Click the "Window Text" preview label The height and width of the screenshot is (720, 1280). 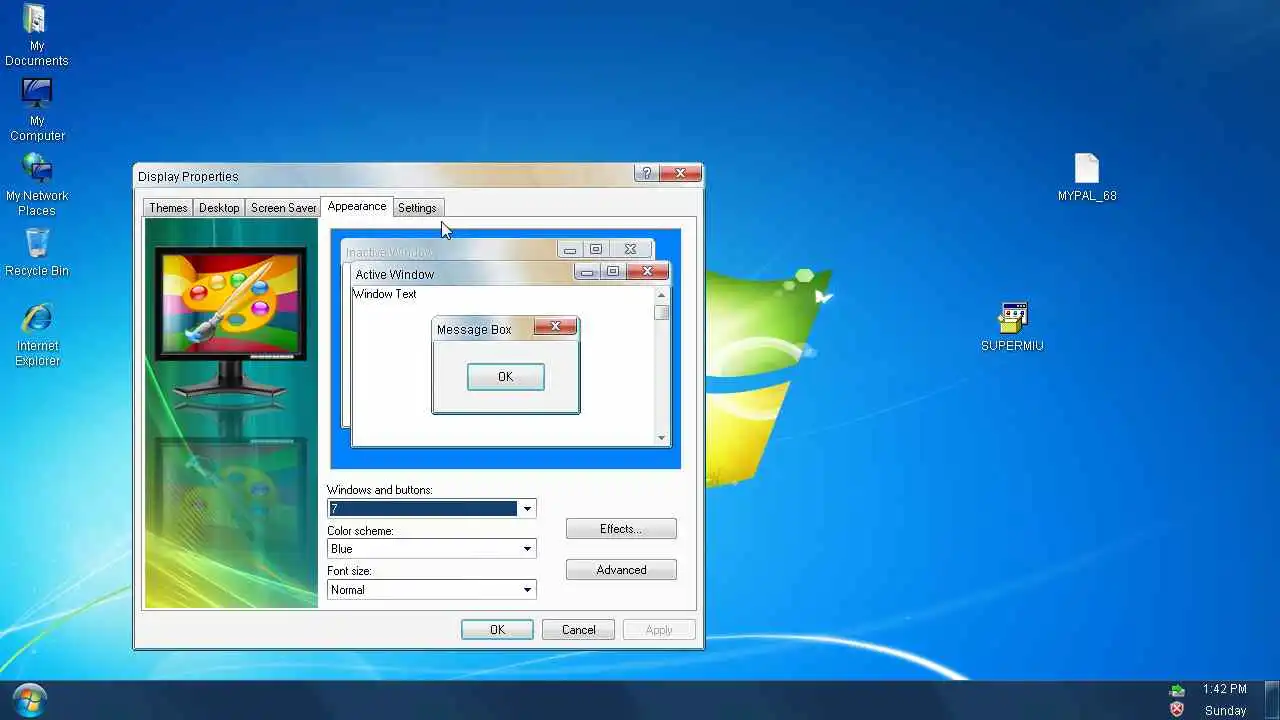384,294
